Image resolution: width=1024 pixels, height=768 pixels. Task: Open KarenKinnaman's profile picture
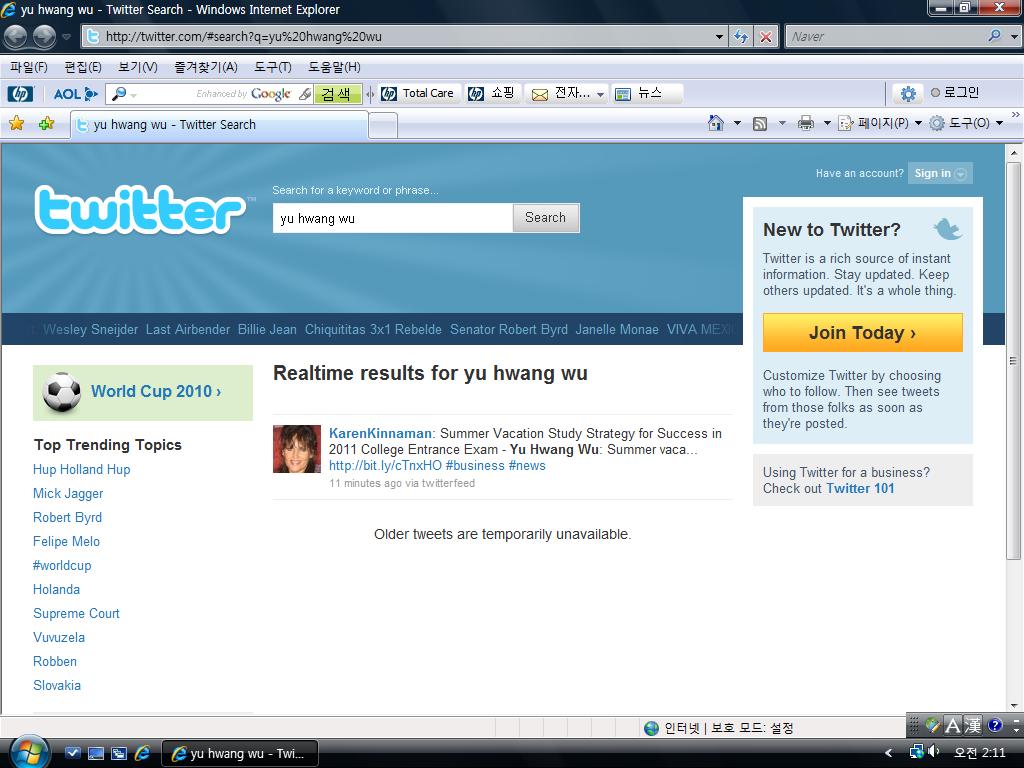click(x=297, y=449)
